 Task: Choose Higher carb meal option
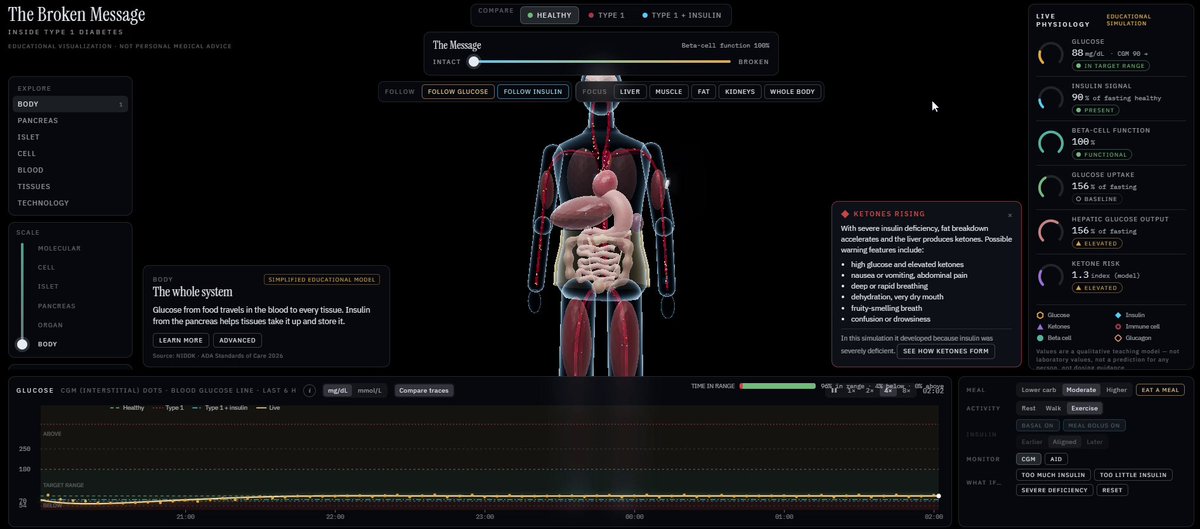1116,390
